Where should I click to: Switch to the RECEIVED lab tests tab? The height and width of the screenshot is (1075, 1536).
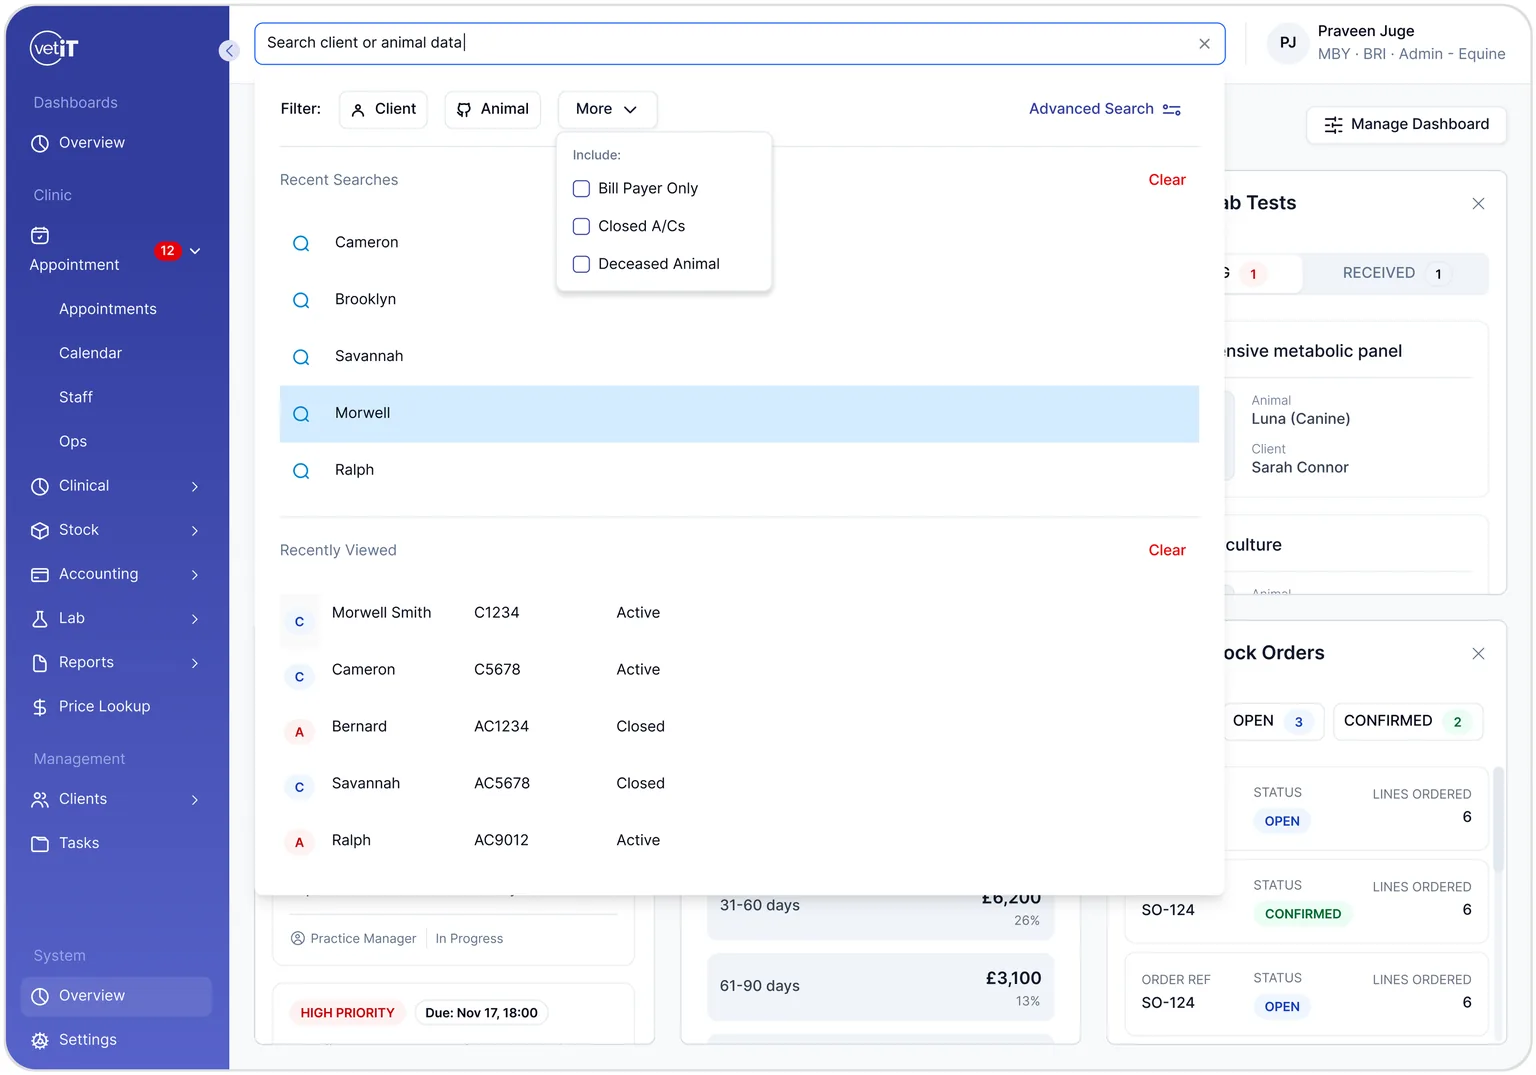tap(1395, 273)
